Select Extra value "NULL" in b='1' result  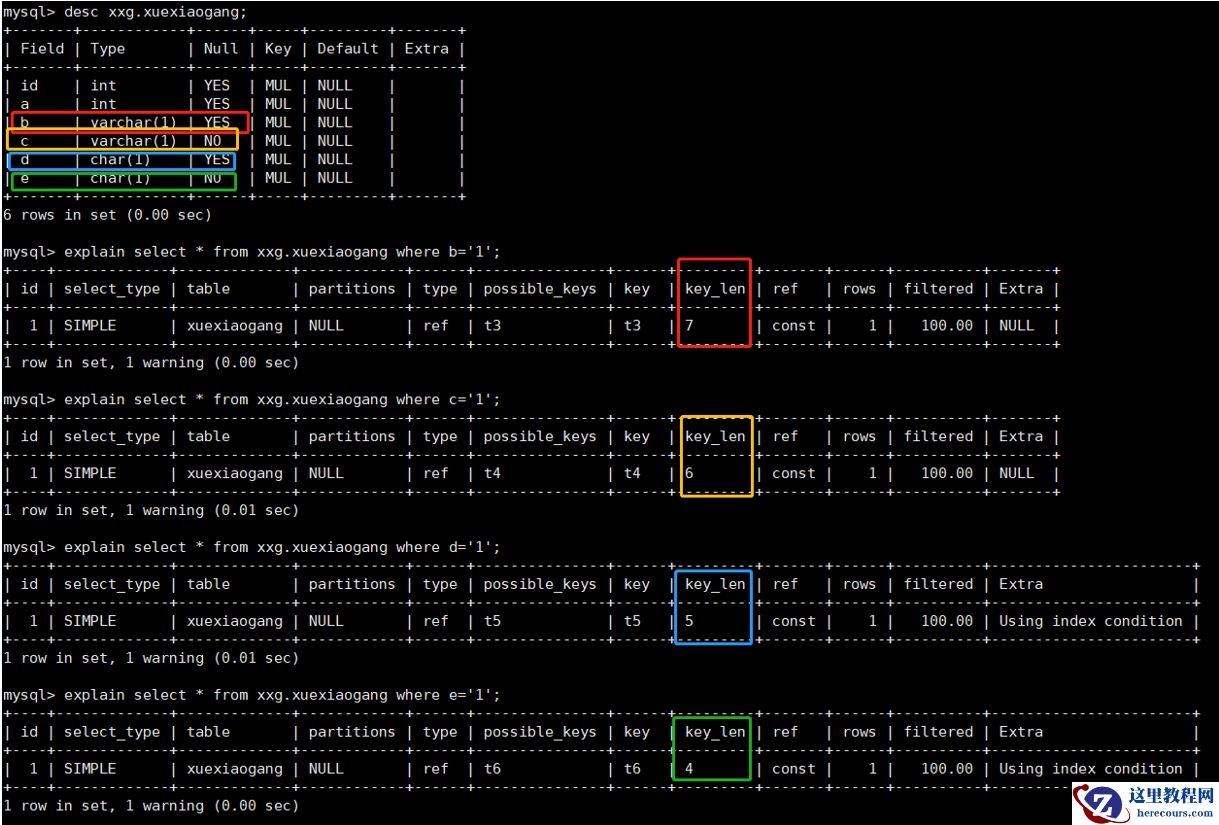pyautogui.click(x=1016, y=326)
